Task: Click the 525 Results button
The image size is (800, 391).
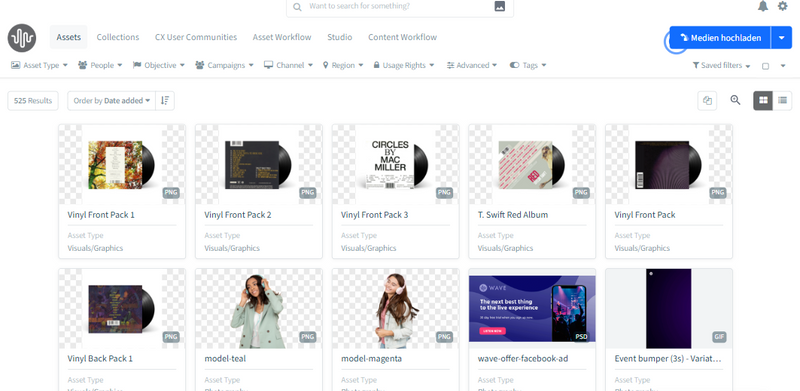Action: click(x=33, y=101)
